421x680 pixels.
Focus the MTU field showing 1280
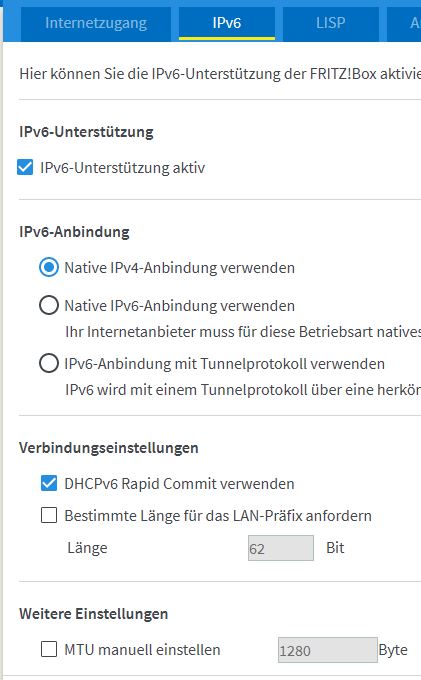click(327, 650)
